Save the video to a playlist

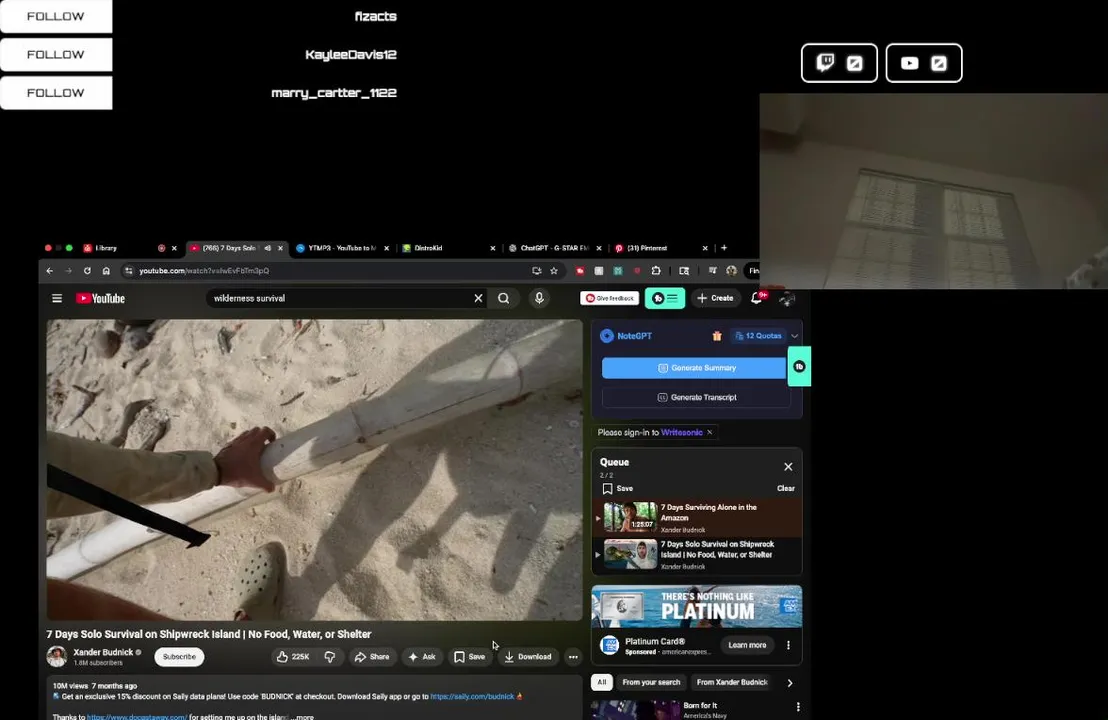(470, 657)
